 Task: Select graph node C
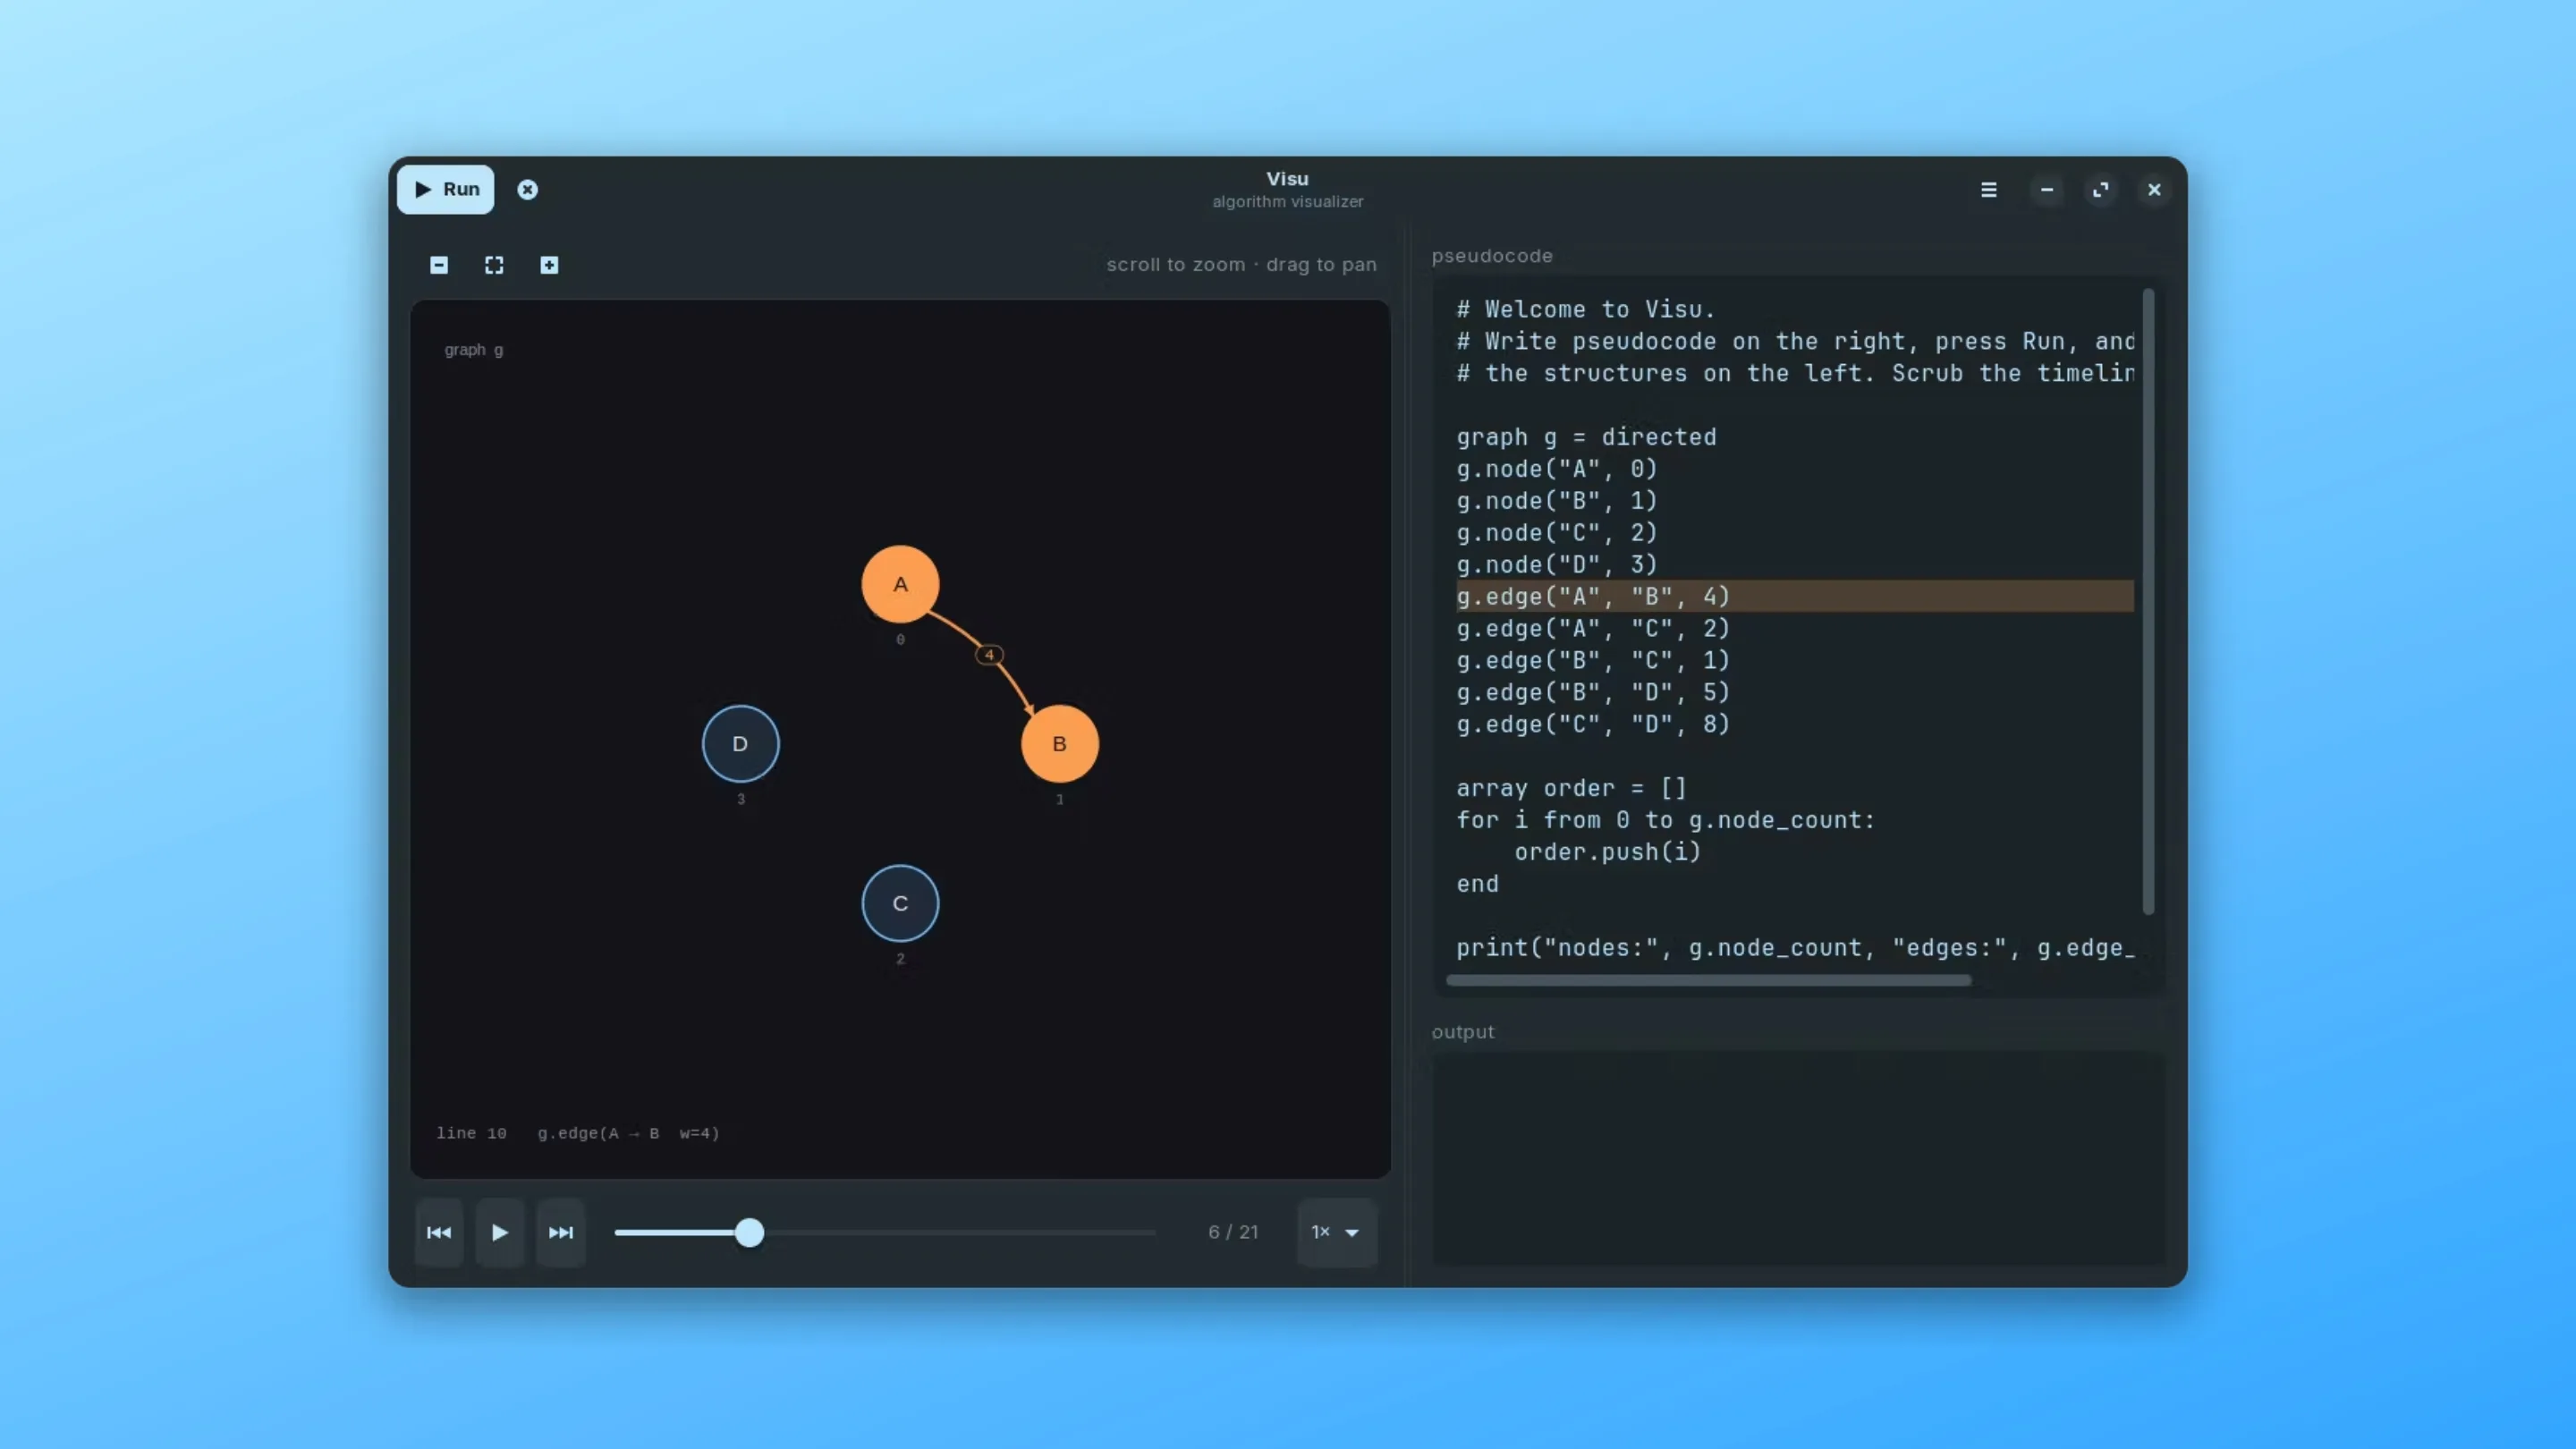point(900,903)
